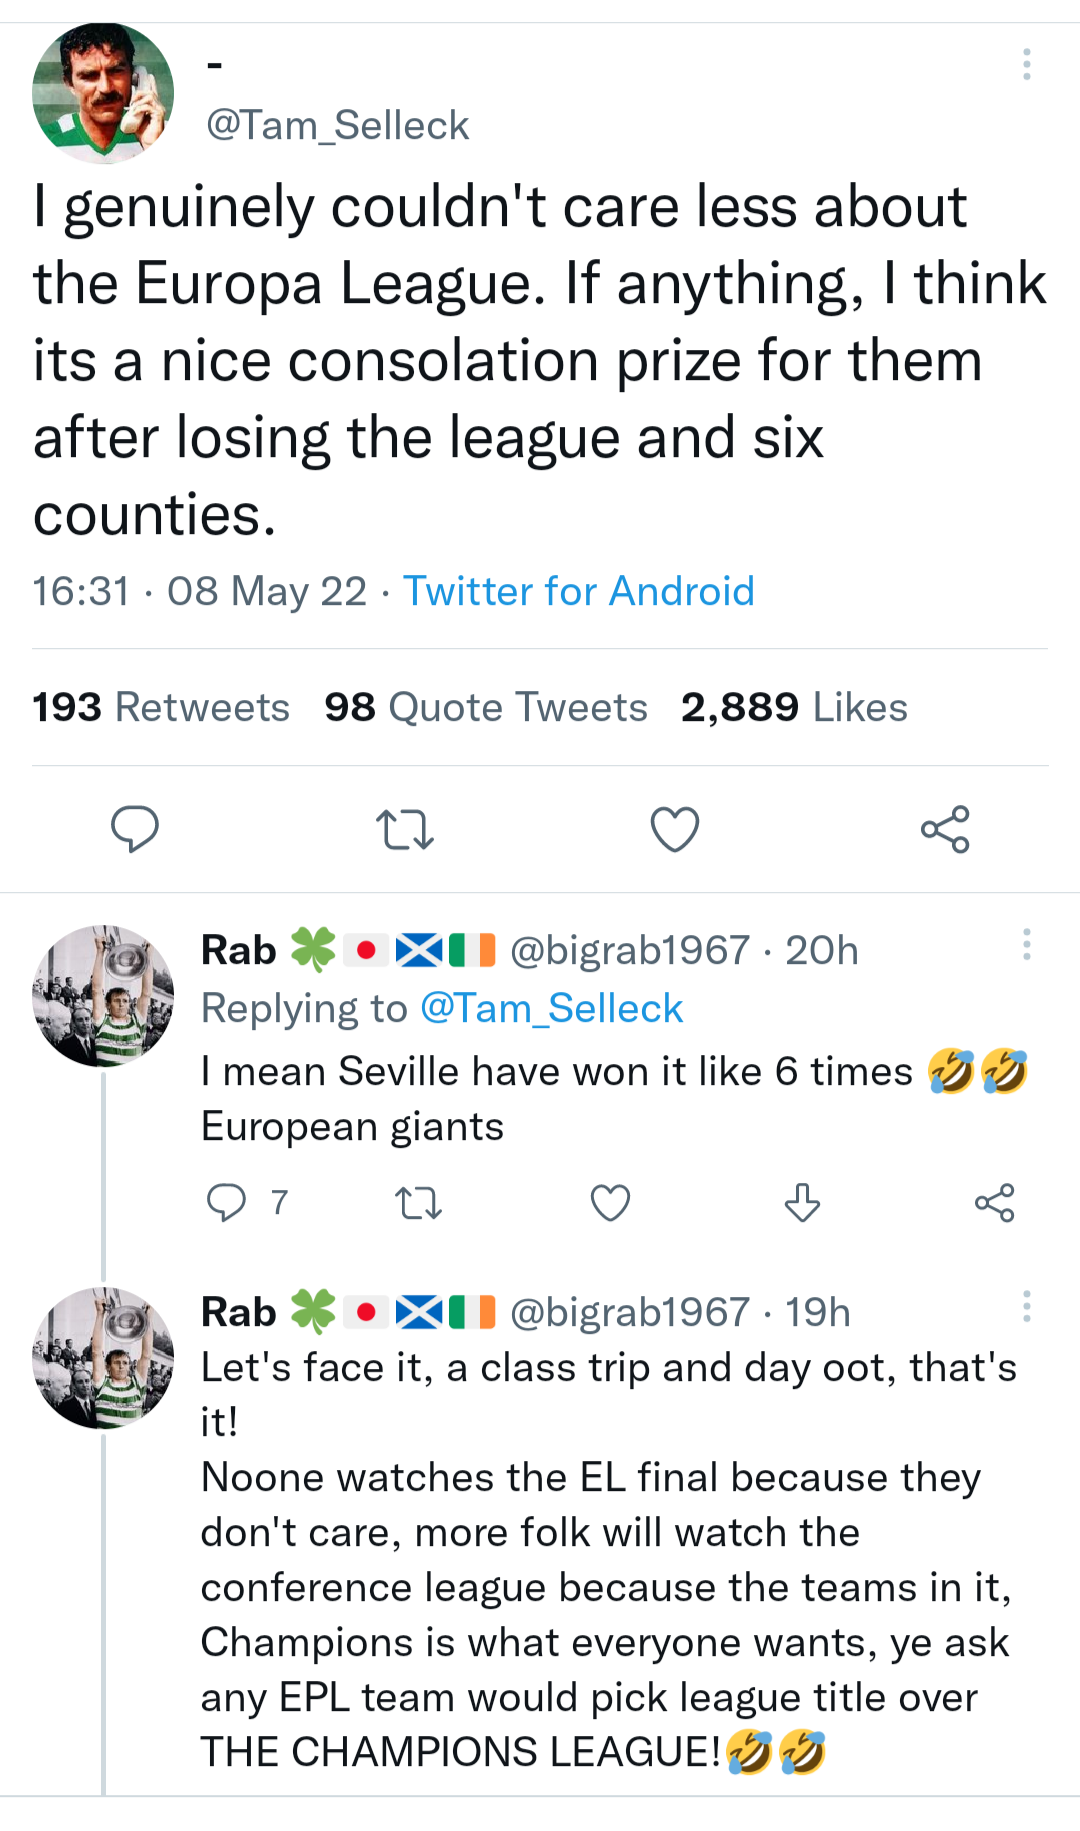Open comments on the Seville reply
This screenshot has height=1831, width=1080.
(x=227, y=1202)
